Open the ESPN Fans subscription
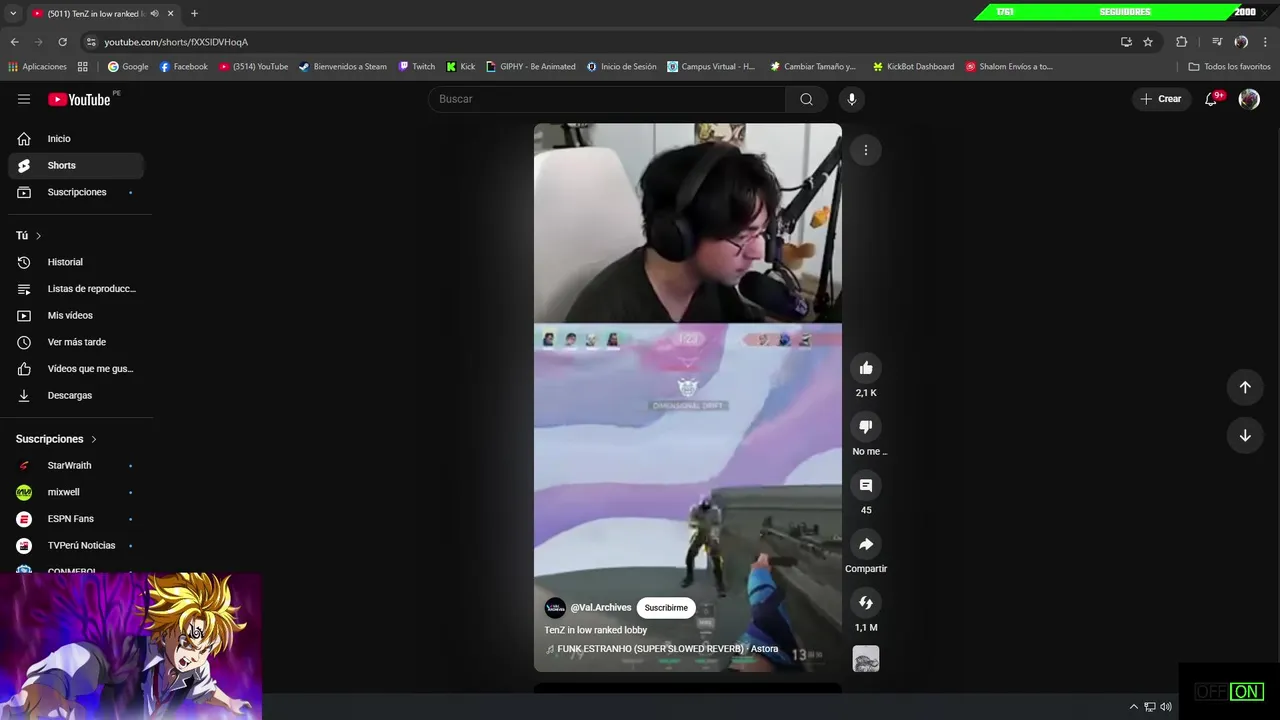The image size is (1280, 720). tap(76, 519)
